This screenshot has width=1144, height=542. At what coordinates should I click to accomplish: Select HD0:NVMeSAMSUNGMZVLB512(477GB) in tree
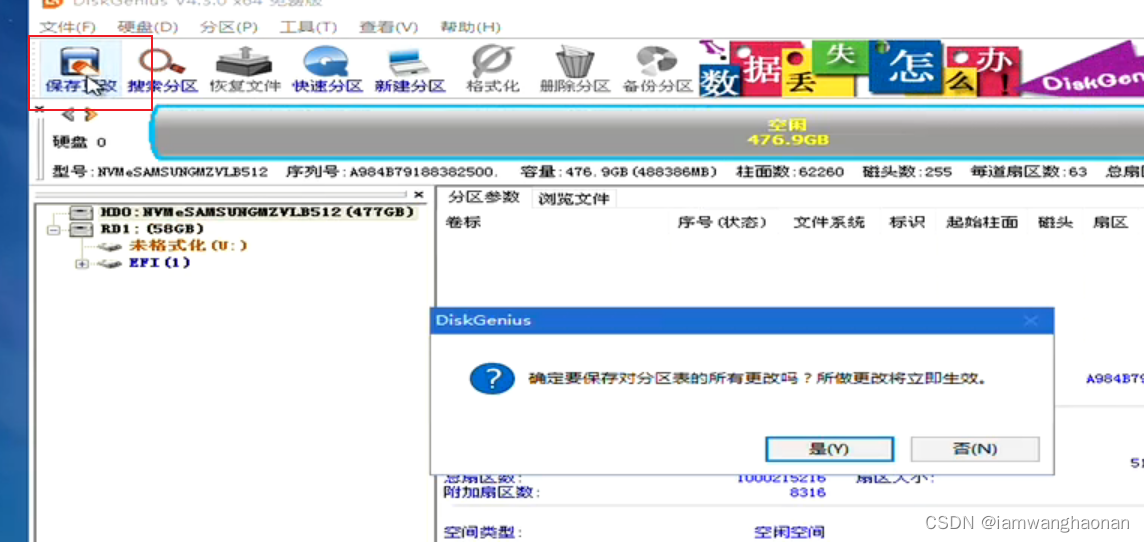[257, 212]
